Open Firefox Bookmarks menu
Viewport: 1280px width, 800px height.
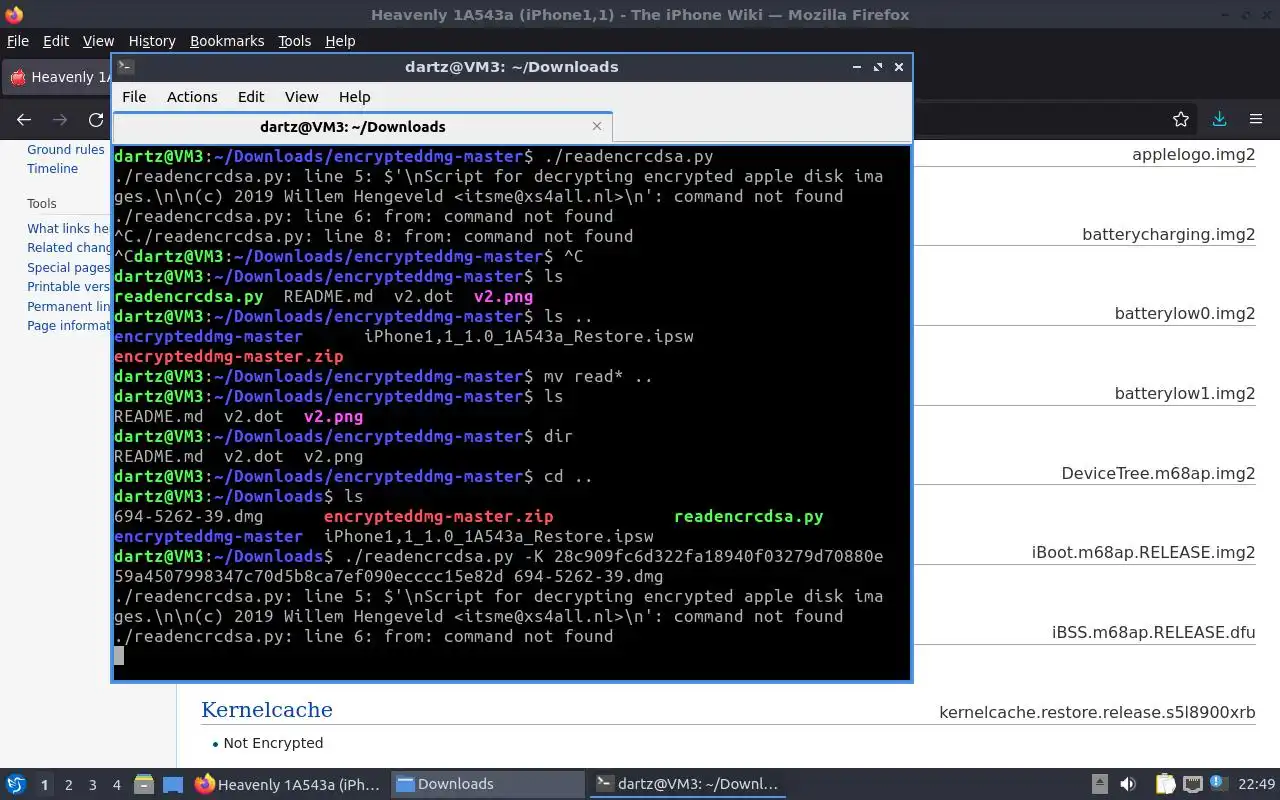[x=227, y=41]
